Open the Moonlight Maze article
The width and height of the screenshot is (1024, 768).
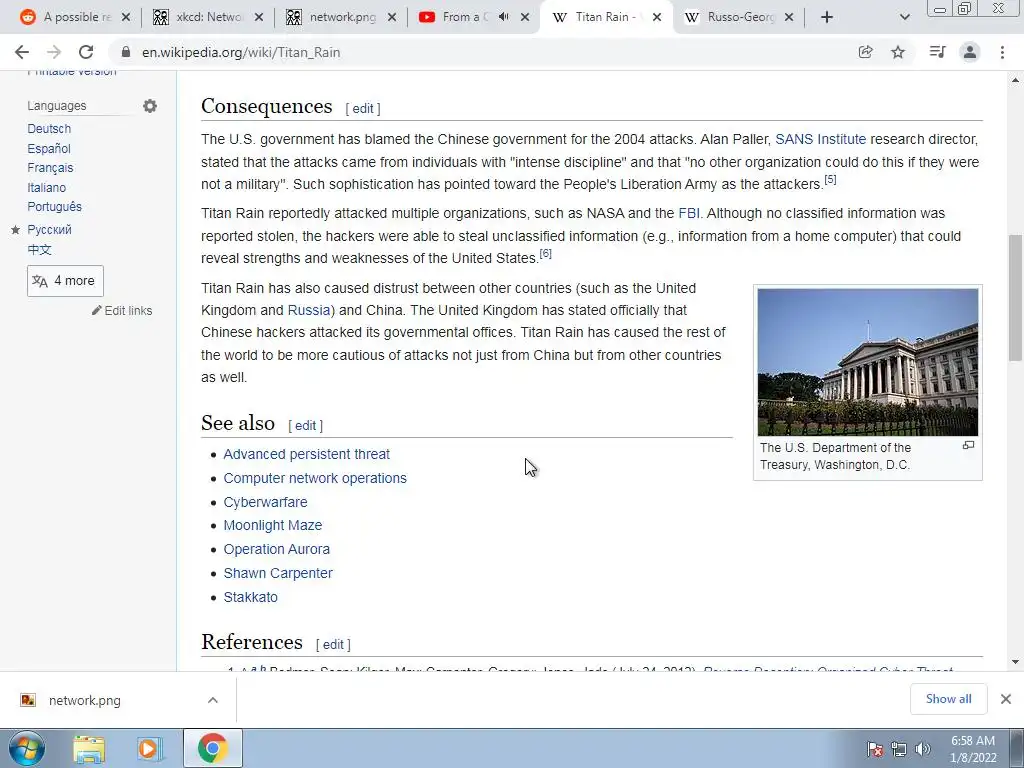pos(272,525)
